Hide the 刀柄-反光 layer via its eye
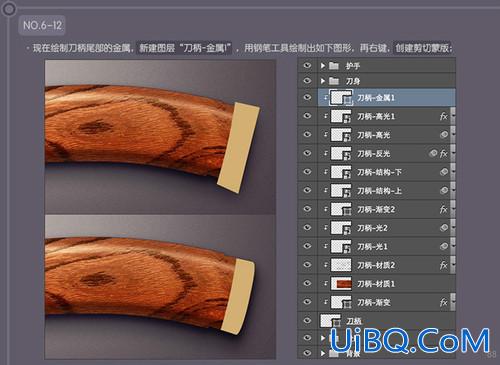This screenshot has width=500, height=365. [307, 153]
